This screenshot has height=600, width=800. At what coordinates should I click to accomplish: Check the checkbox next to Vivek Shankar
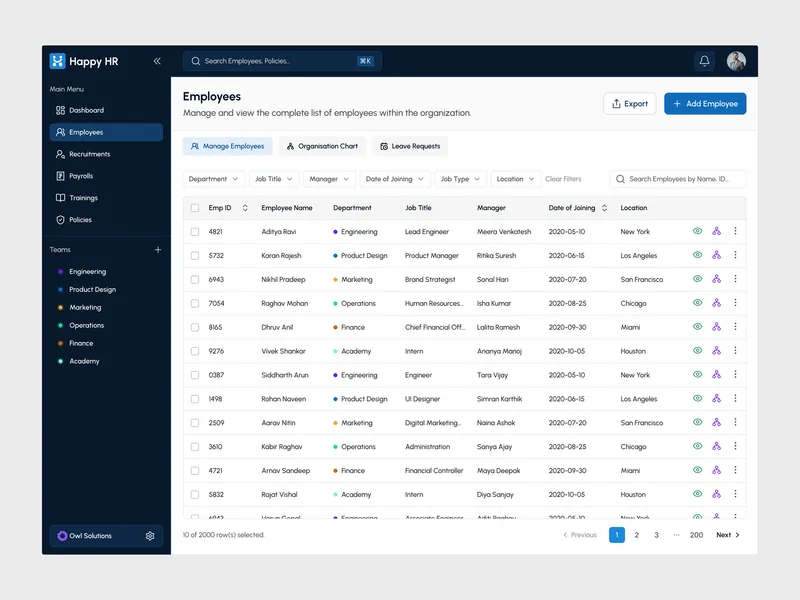(x=194, y=351)
